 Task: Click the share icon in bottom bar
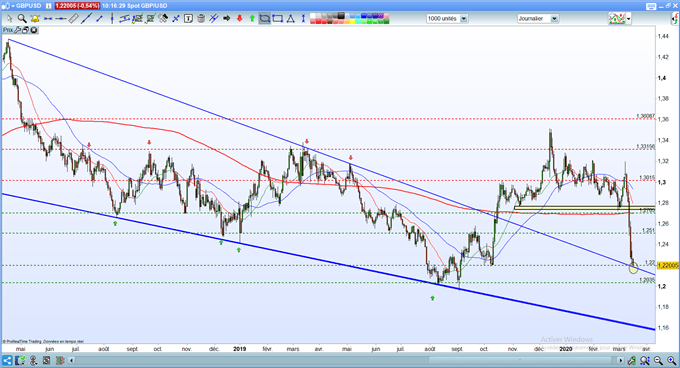point(7,360)
